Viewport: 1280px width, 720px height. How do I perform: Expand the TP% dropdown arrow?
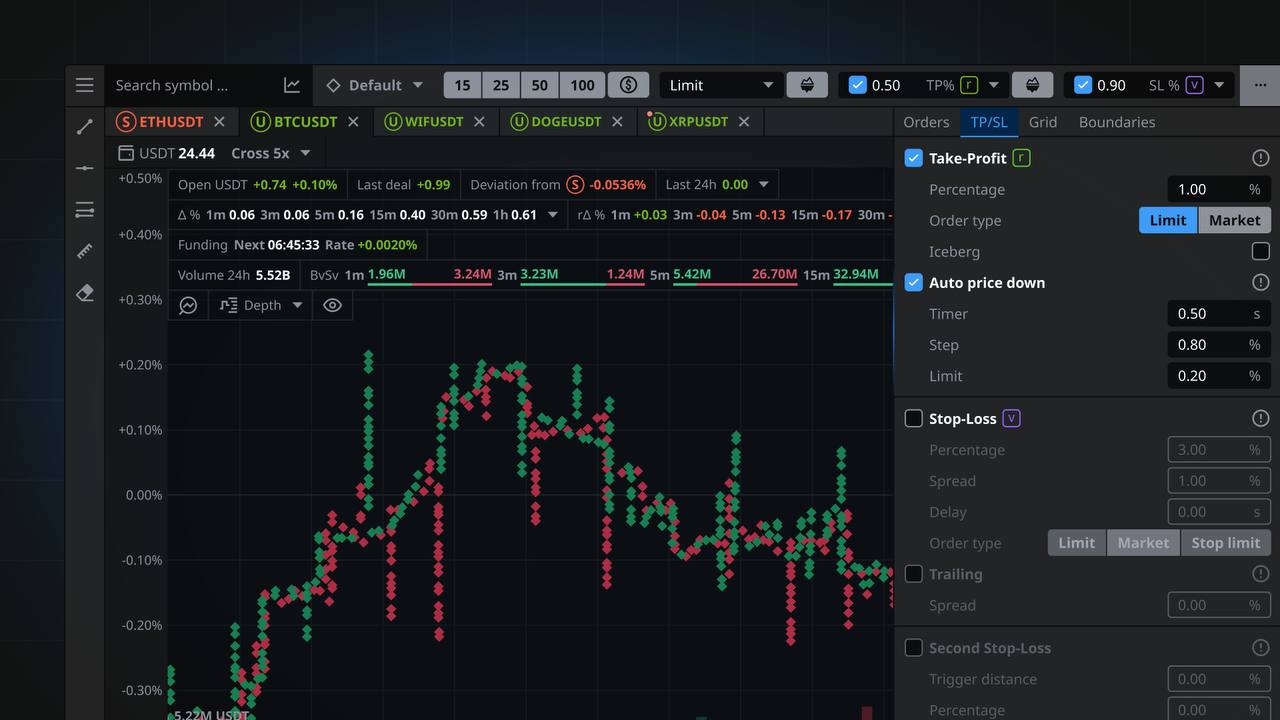[994, 85]
